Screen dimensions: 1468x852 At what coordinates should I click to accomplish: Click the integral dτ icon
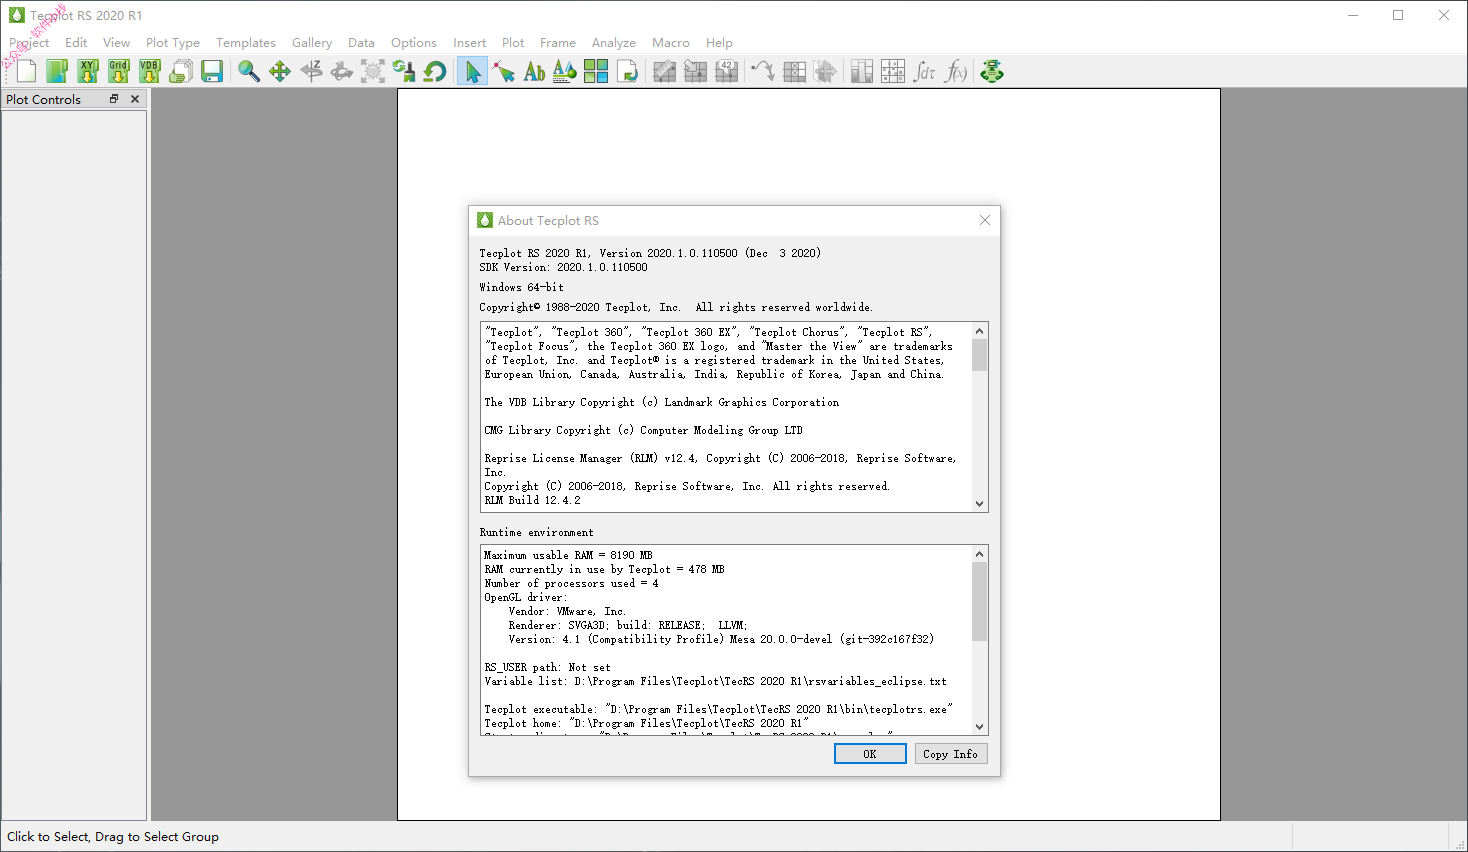click(924, 71)
